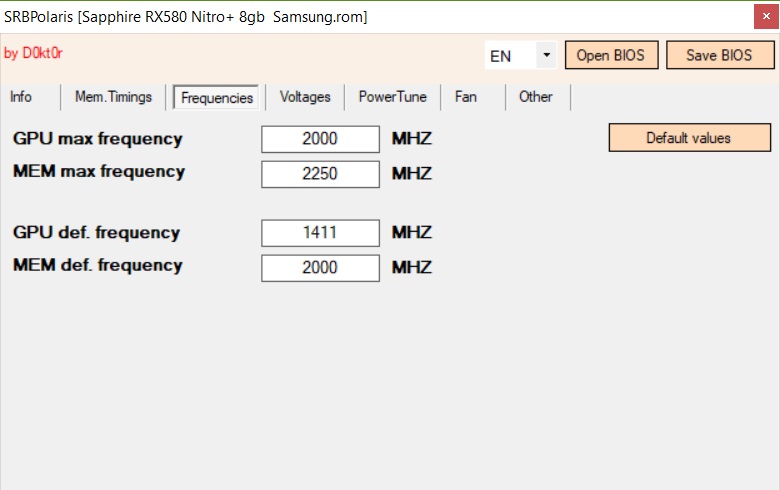The height and width of the screenshot is (490, 780).
Task: Click the SRBPolaris window title text
Action: pyautogui.click(x=186, y=17)
